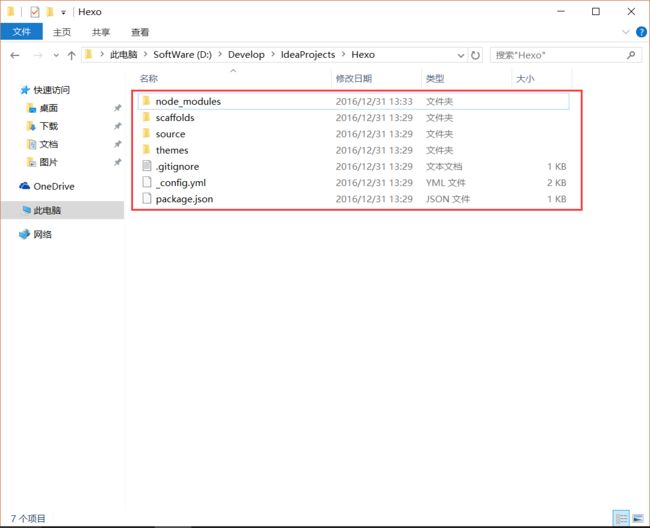Image resolution: width=650 pixels, height=528 pixels.
Task: Click the node_modules folder icon
Action: (146, 101)
